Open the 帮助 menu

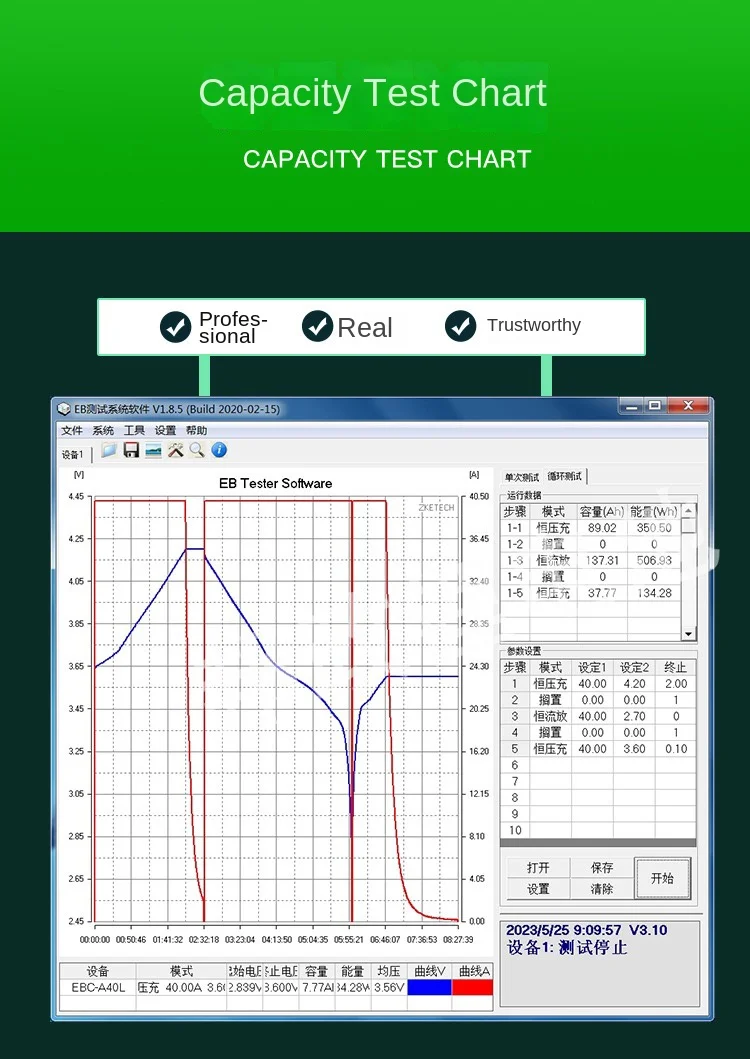point(196,431)
